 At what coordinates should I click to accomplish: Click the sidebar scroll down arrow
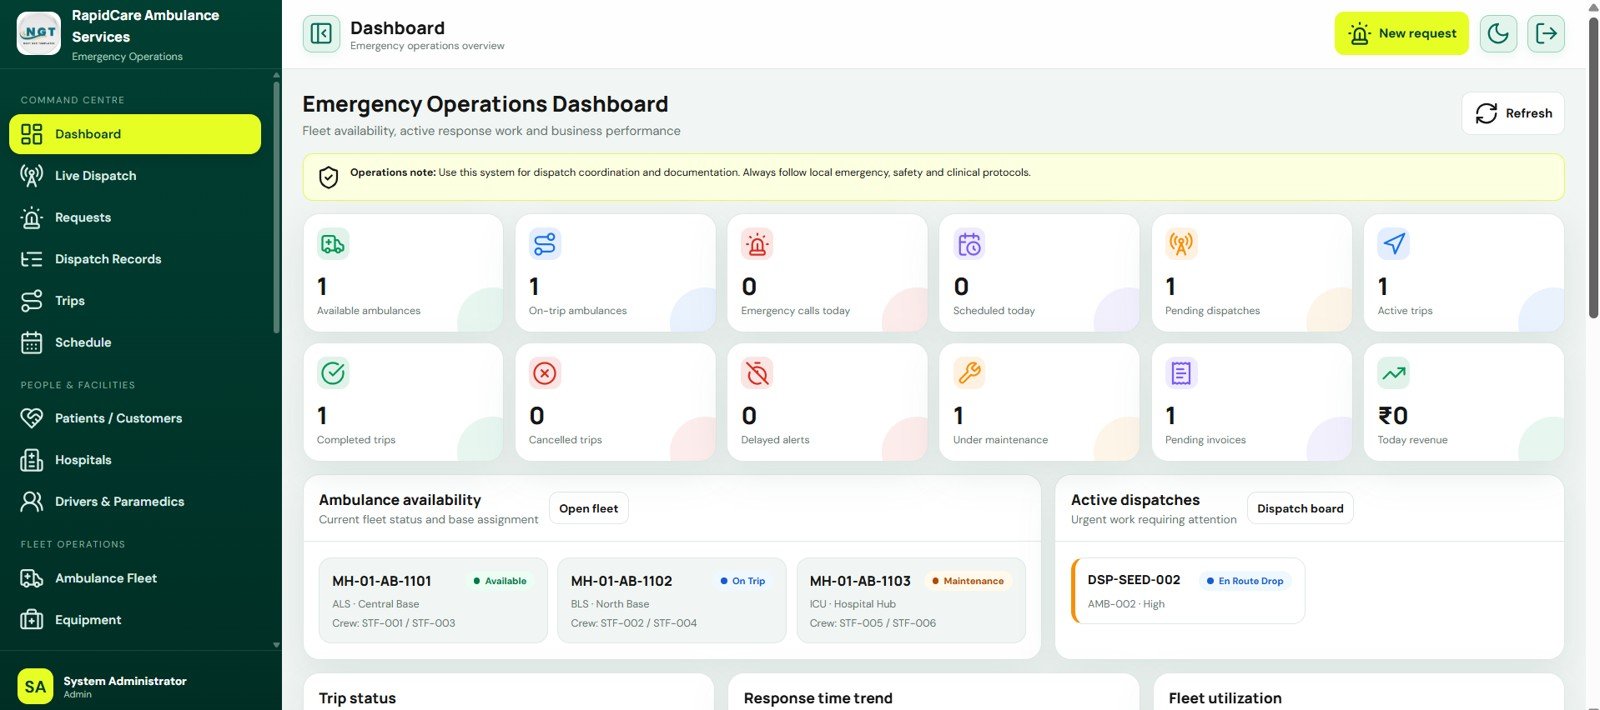pyautogui.click(x=276, y=645)
